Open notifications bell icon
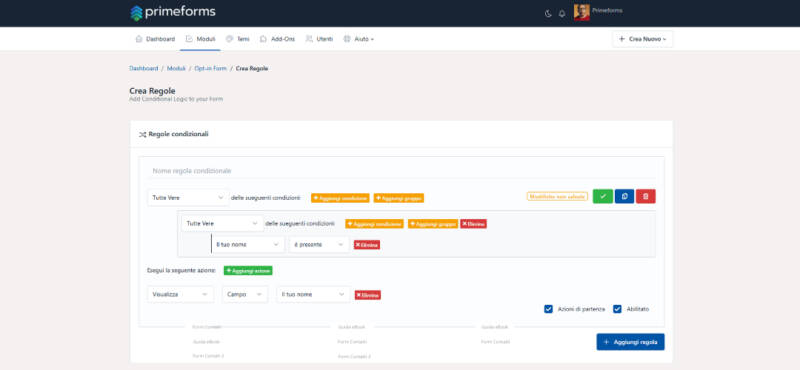The width and height of the screenshot is (800, 370). point(562,14)
